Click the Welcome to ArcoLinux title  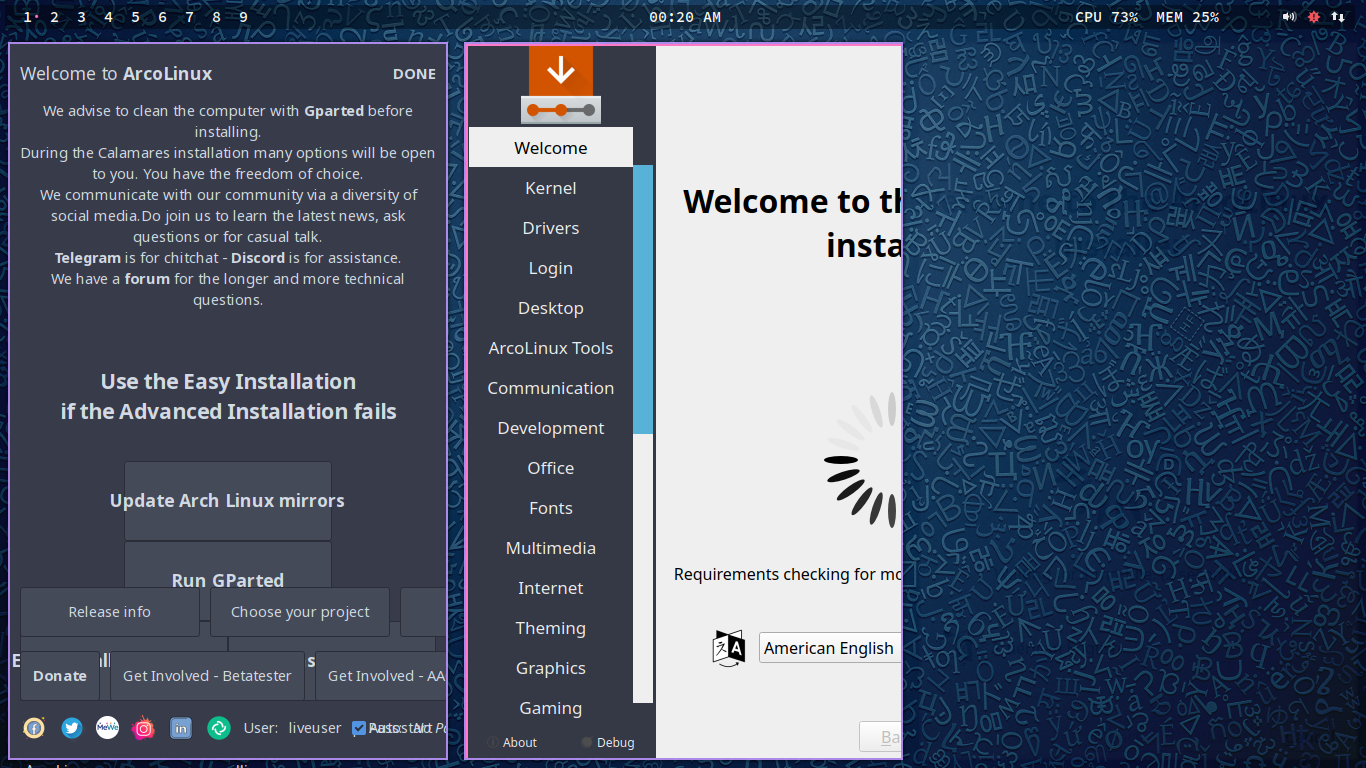116,74
